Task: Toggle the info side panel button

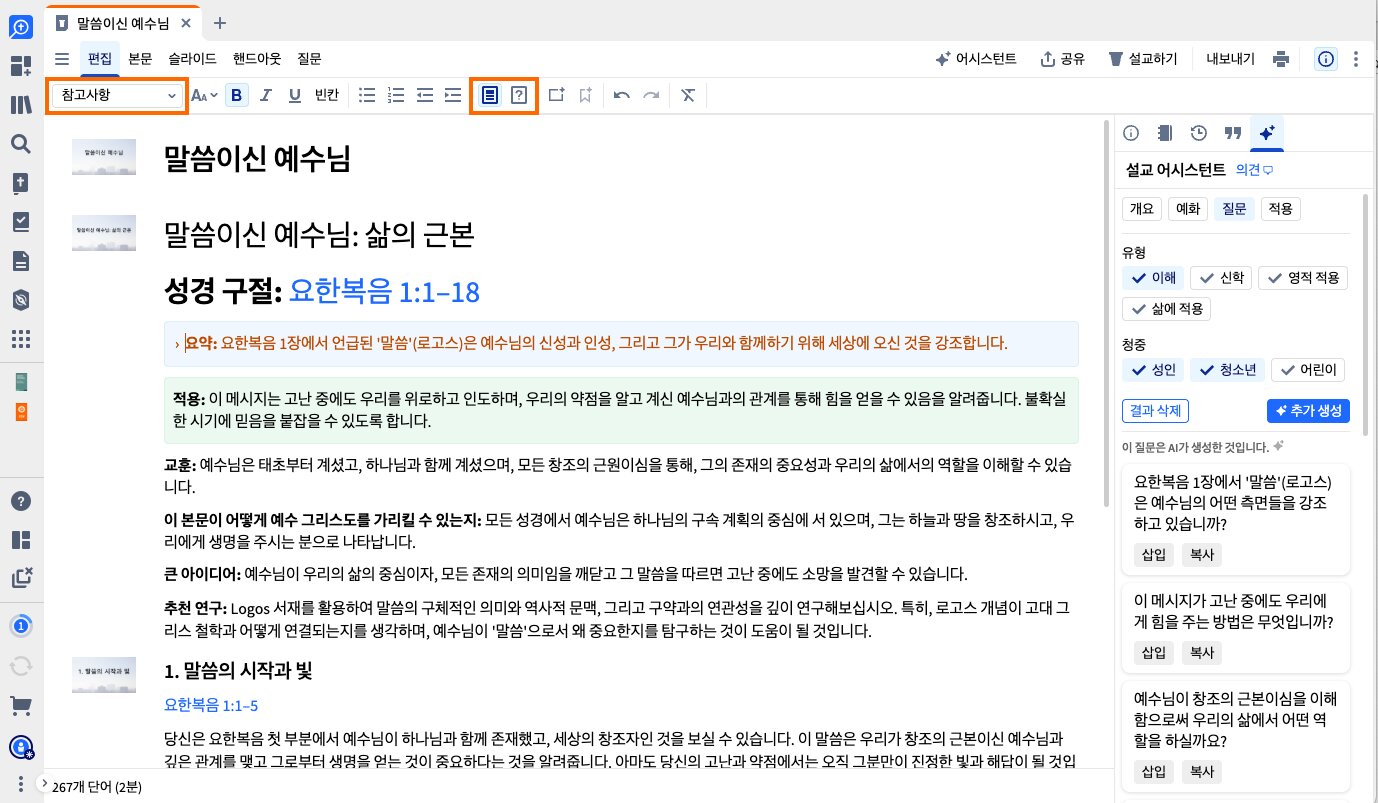Action: pyautogui.click(x=1326, y=59)
